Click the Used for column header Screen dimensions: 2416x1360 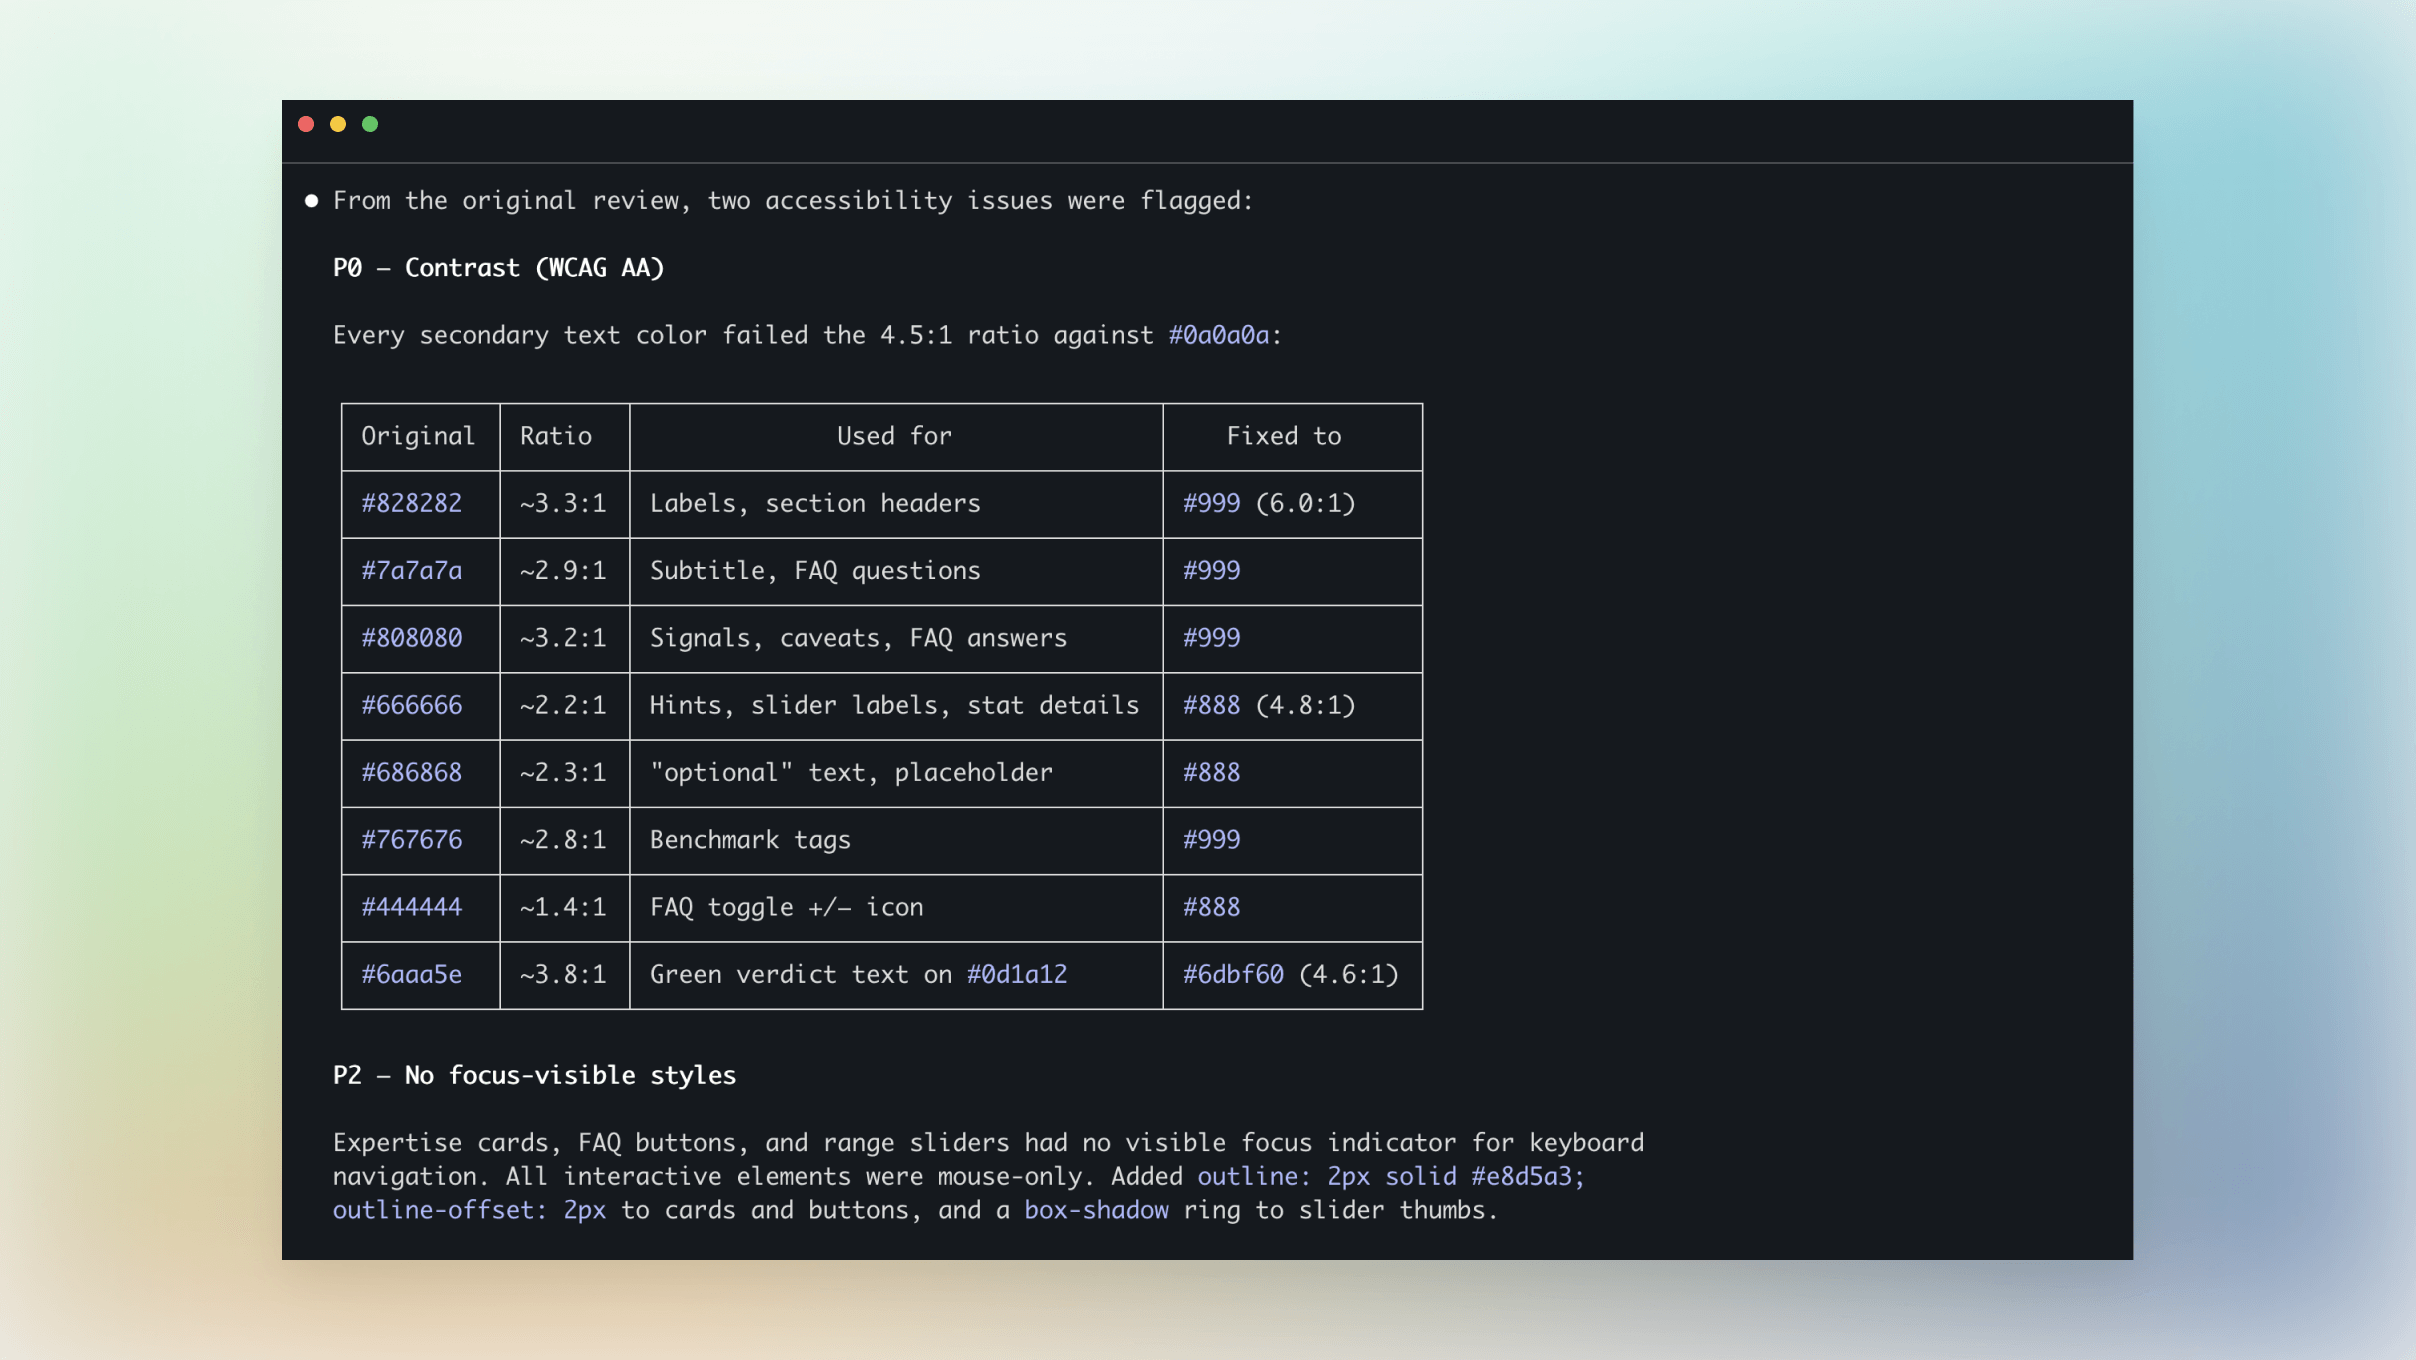point(894,436)
